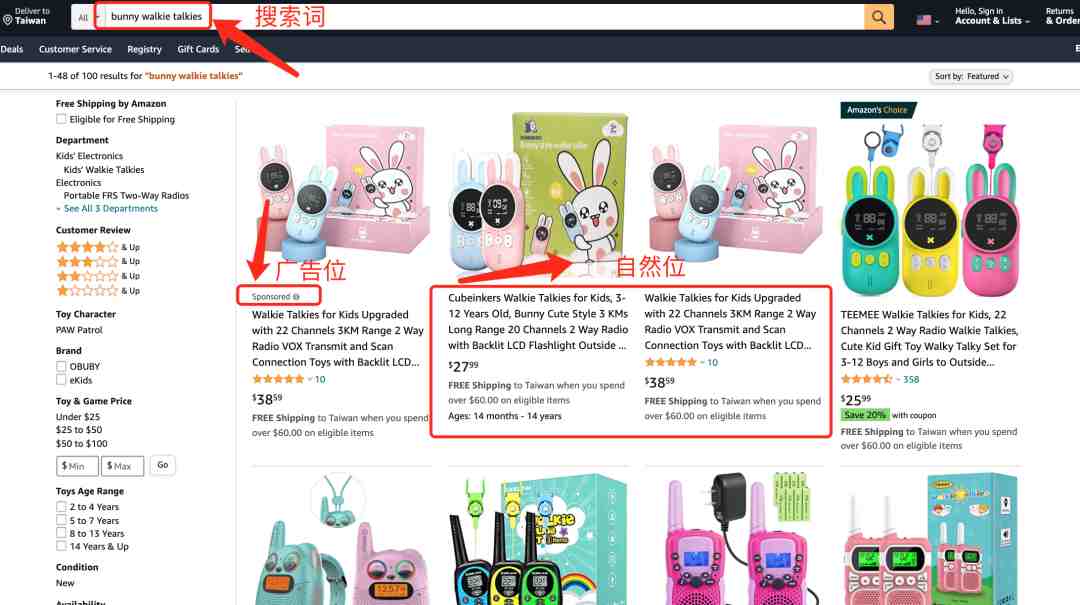The width and height of the screenshot is (1080, 605).
Task: Click TEEMEE product star rating
Action: click(x=866, y=379)
